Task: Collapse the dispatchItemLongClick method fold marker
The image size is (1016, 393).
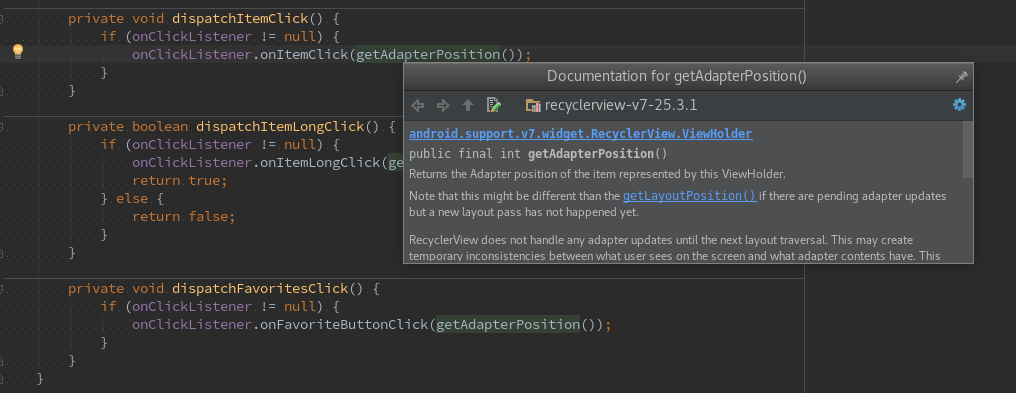Action: pyautogui.click(x=2, y=127)
